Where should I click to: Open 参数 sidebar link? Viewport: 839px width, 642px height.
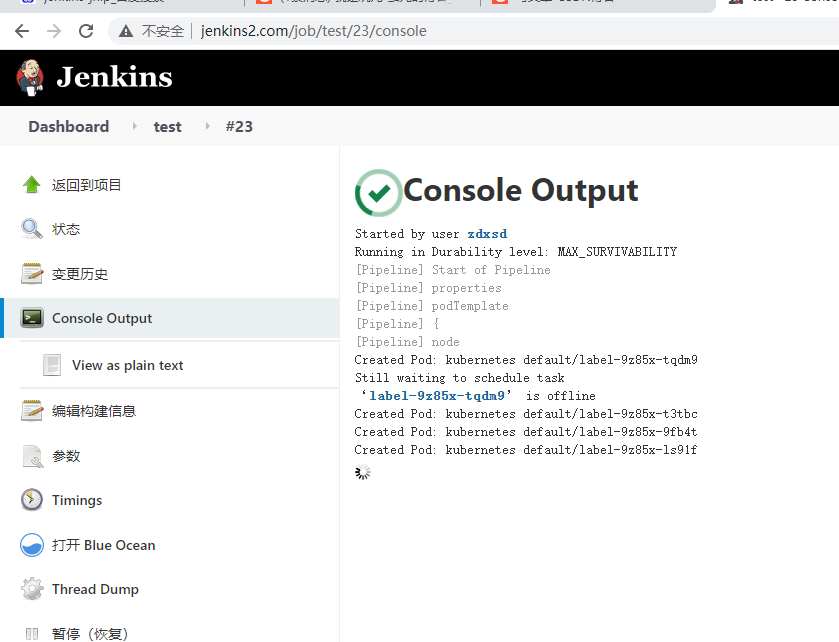coord(66,456)
